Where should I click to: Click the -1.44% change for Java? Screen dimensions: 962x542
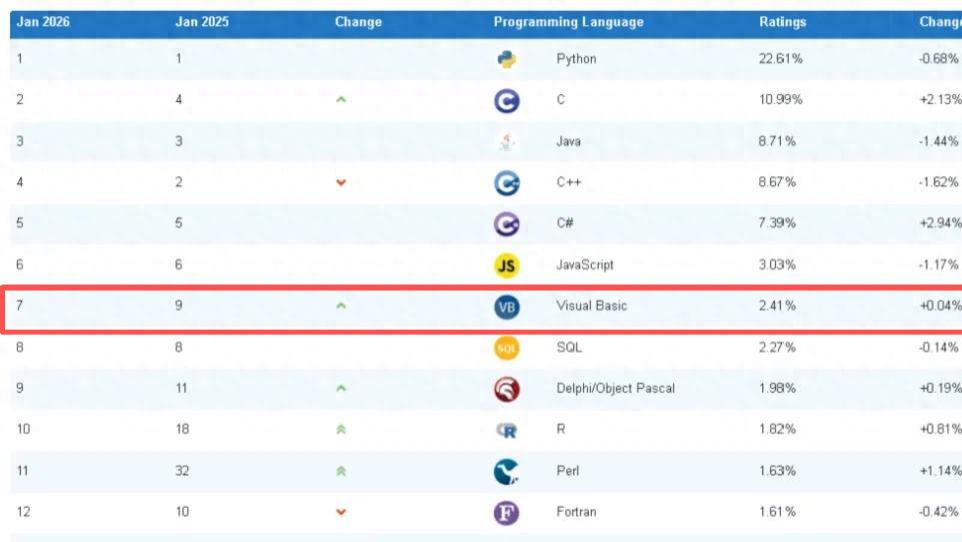tap(939, 141)
